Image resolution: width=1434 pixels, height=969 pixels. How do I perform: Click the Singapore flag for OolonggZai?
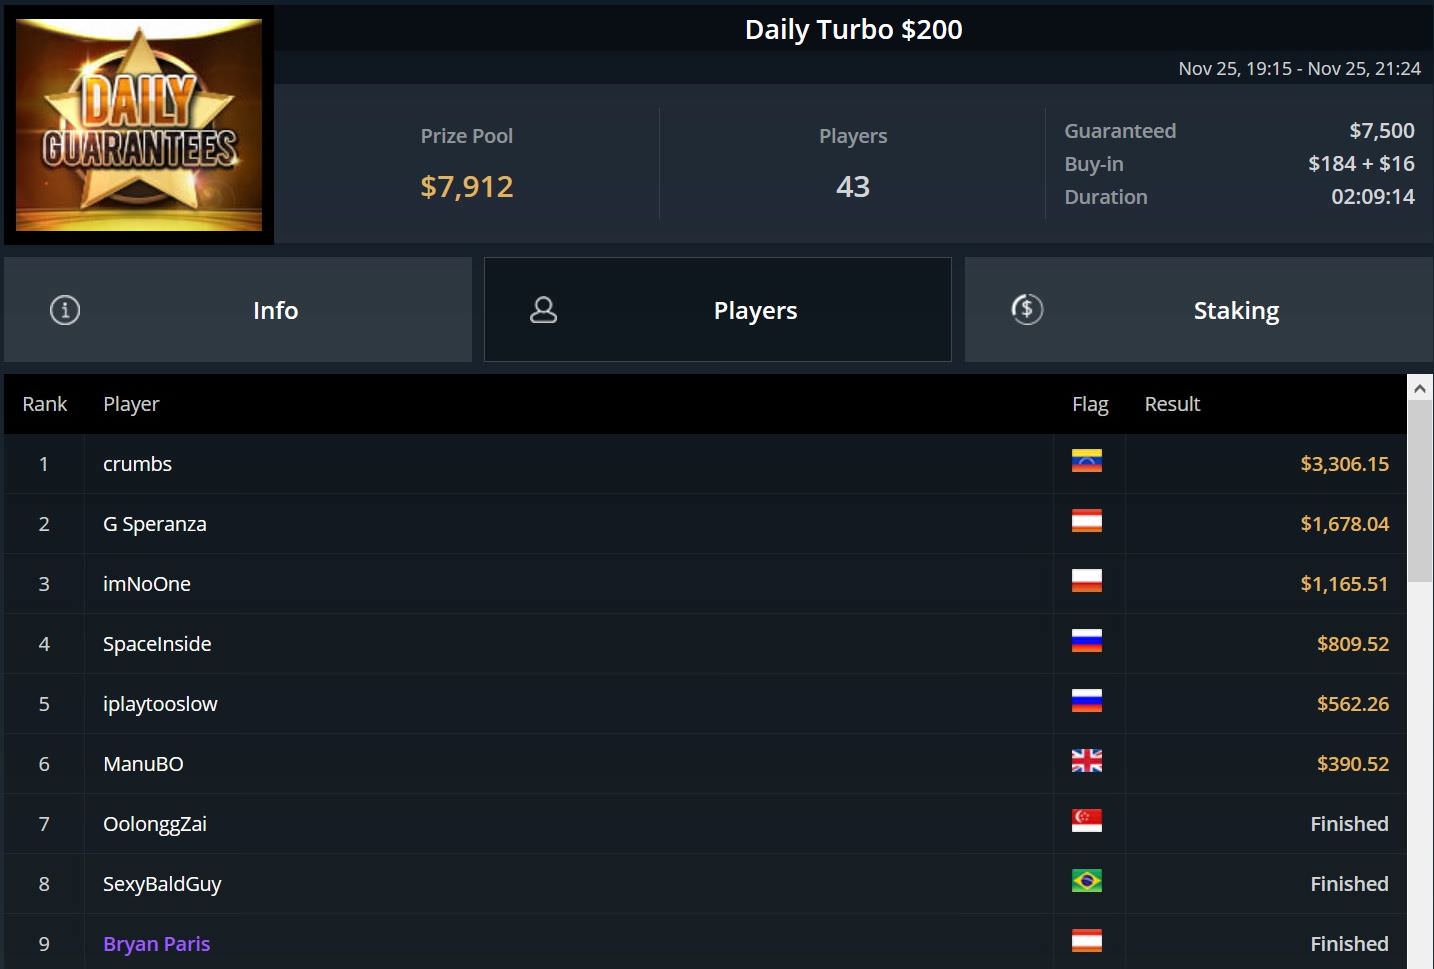(1087, 821)
